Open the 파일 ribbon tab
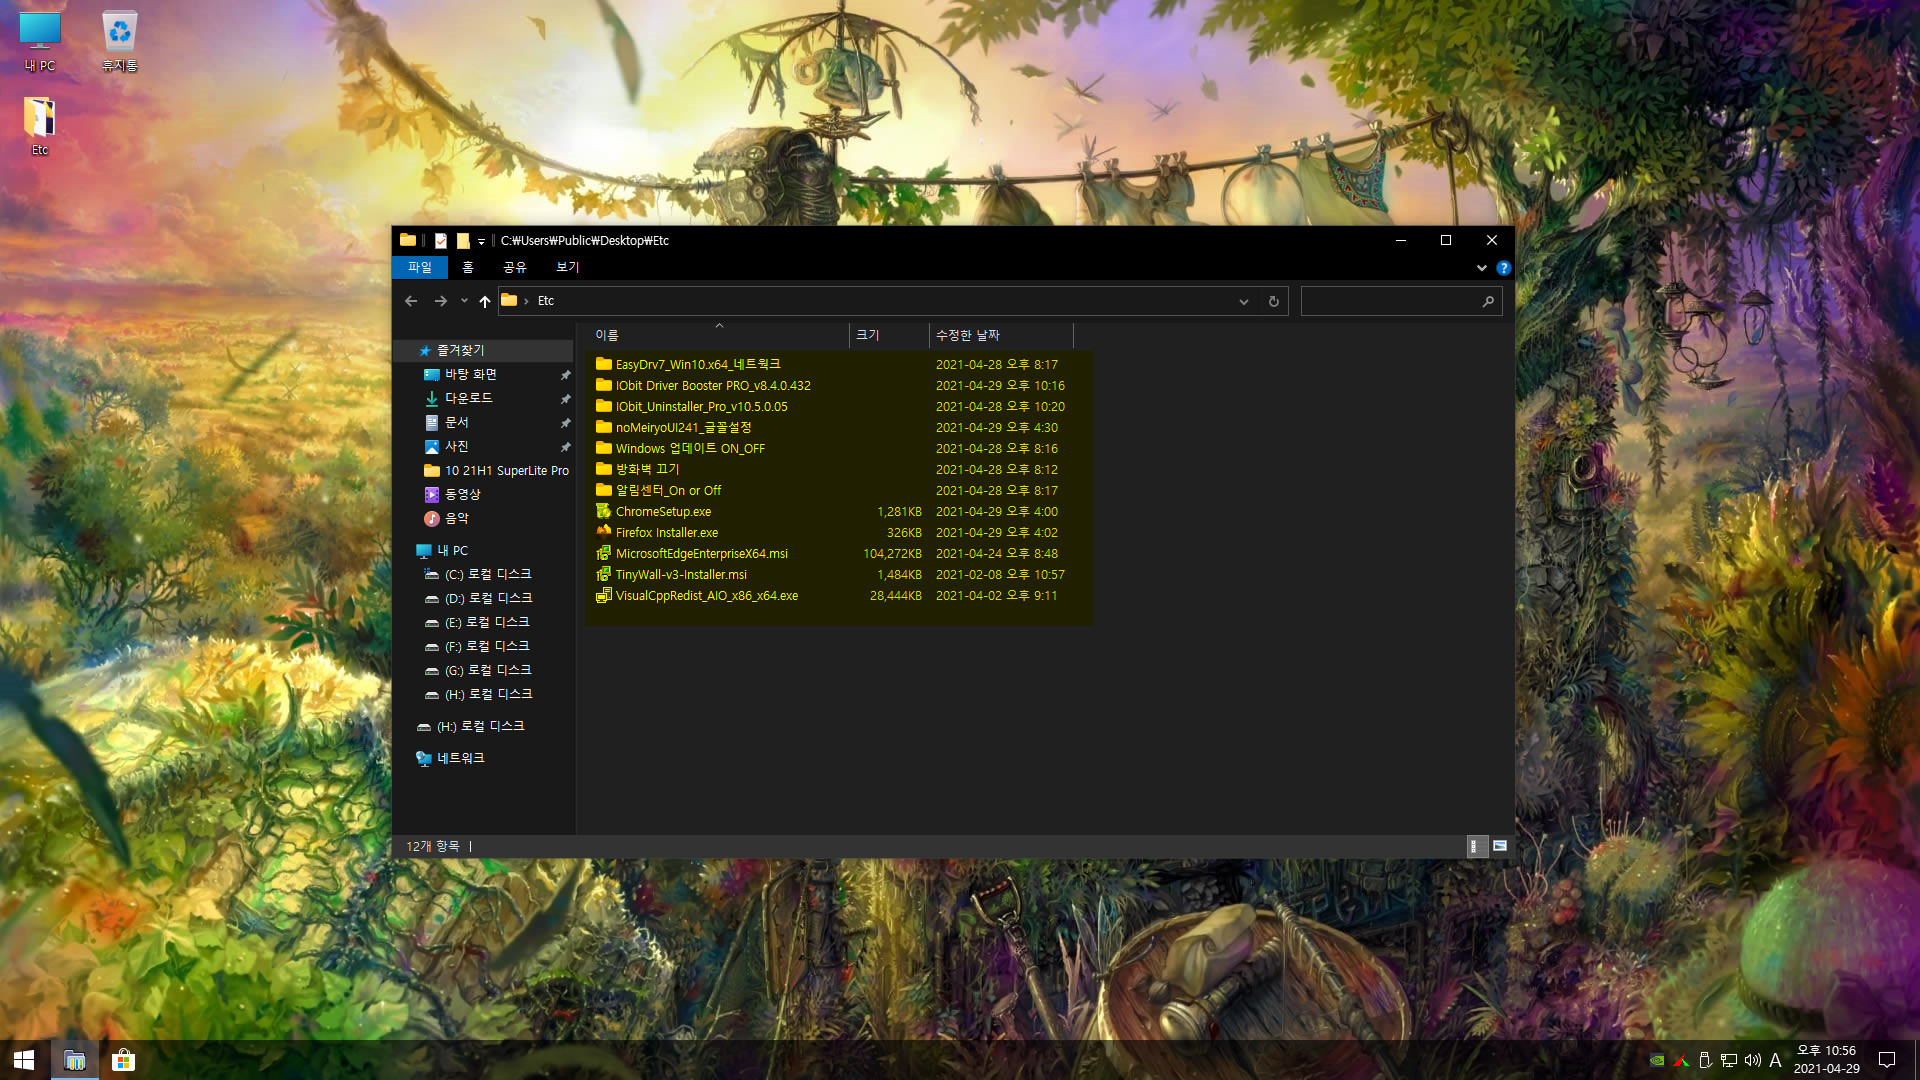Image resolution: width=1920 pixels, height=1080 pixels. (420, 267)
